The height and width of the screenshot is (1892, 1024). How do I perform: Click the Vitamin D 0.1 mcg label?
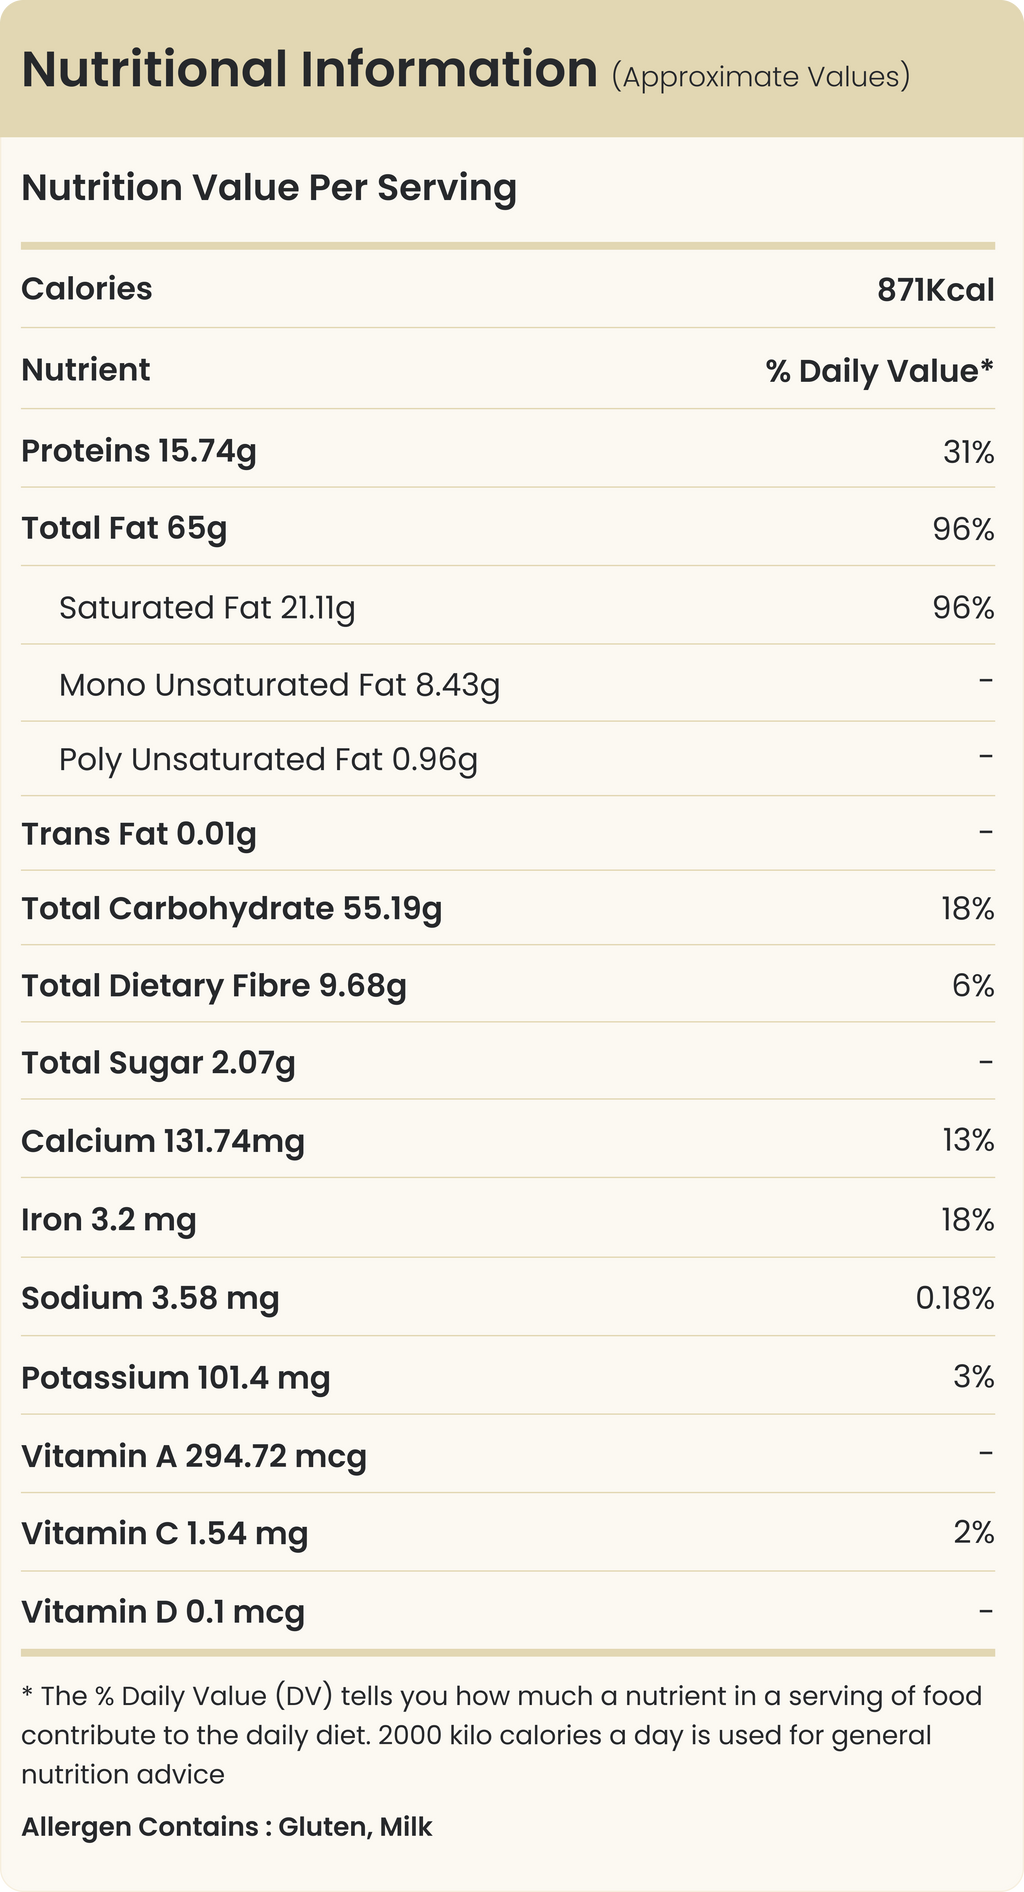point(163,1612)
